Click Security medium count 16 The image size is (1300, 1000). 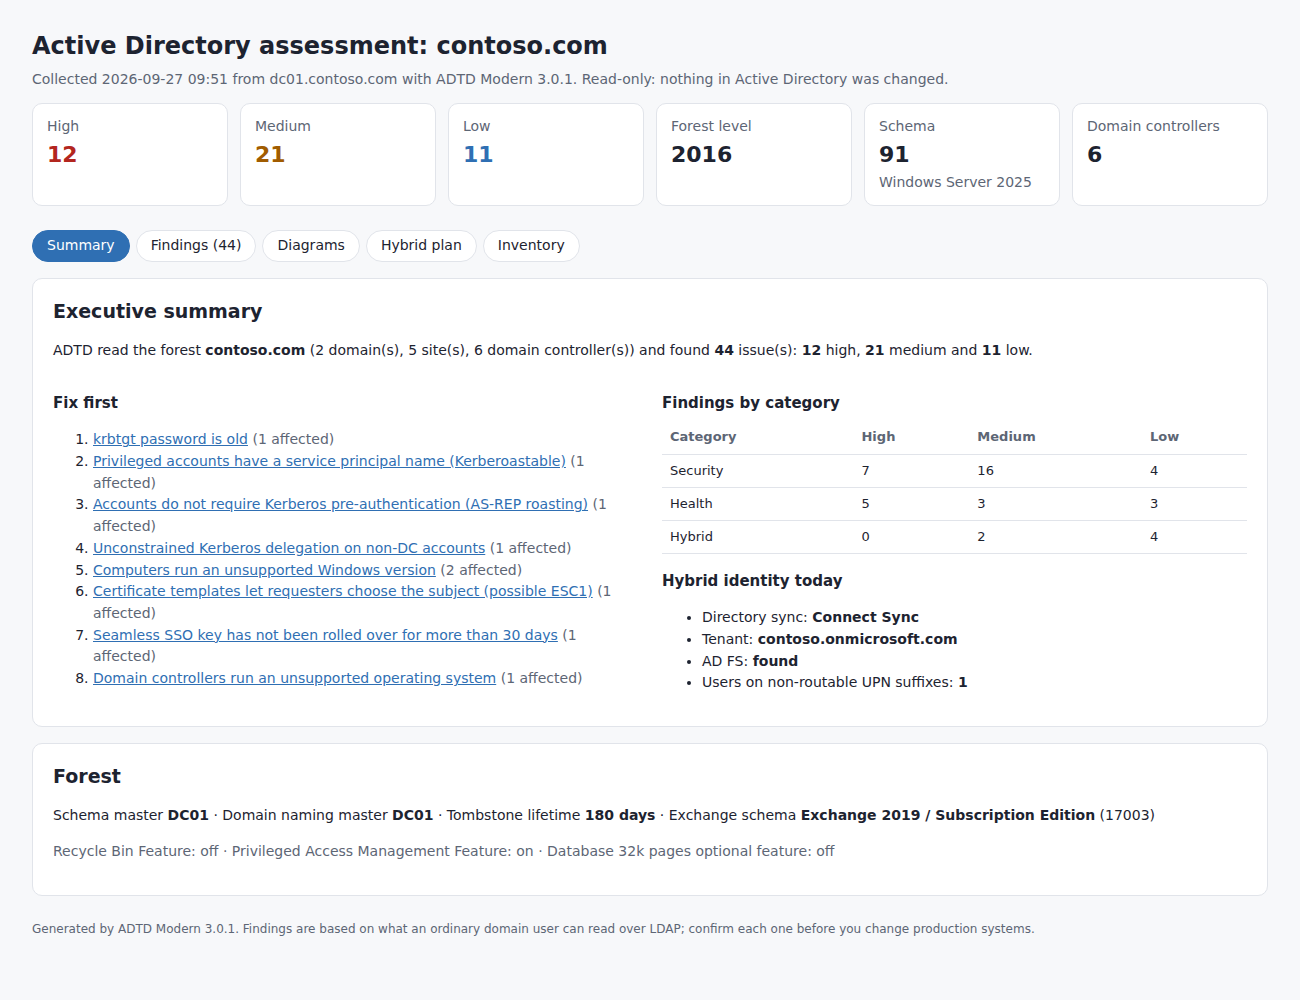coord(1056,471)
